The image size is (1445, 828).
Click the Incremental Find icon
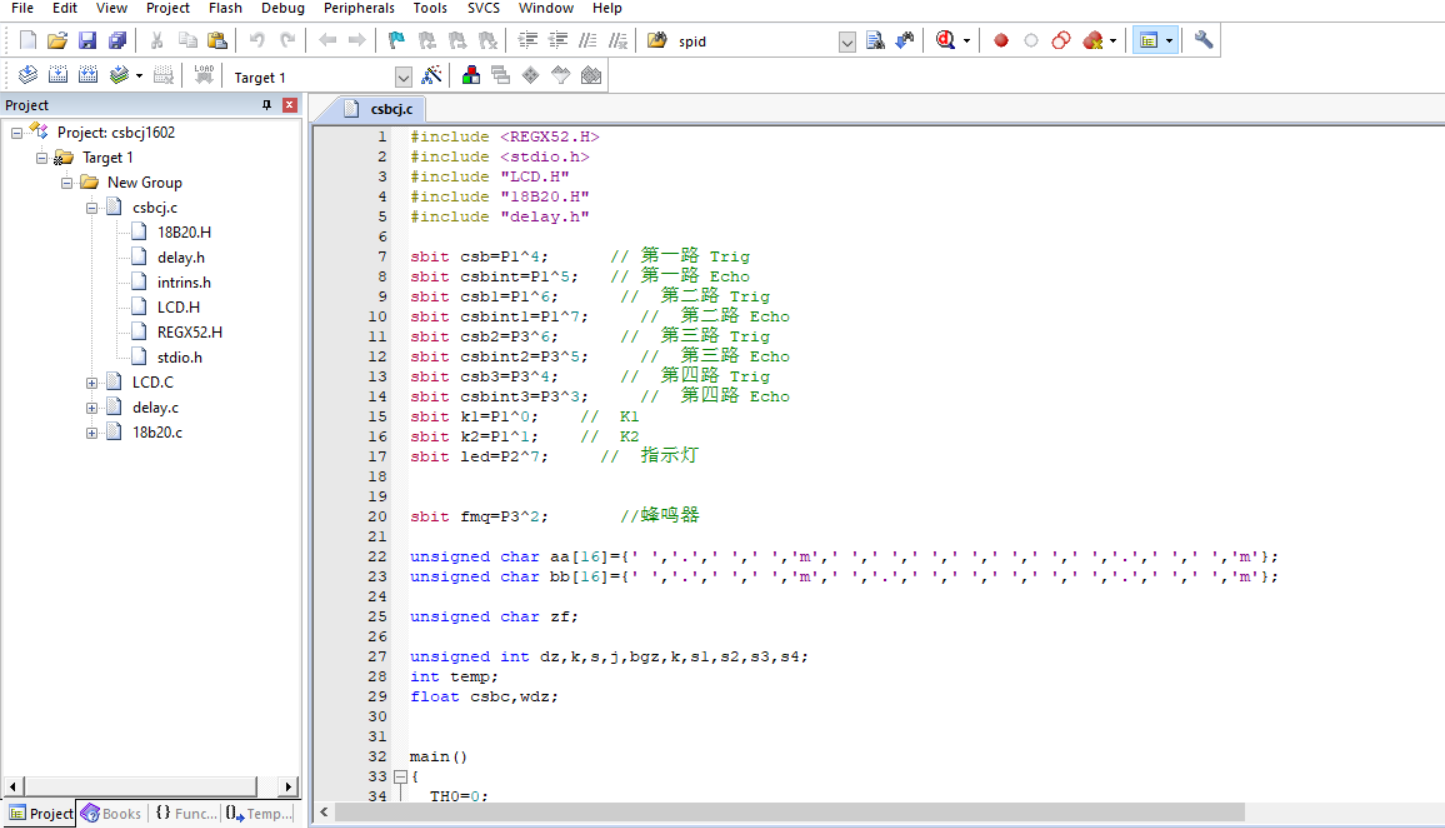point(905,40)
